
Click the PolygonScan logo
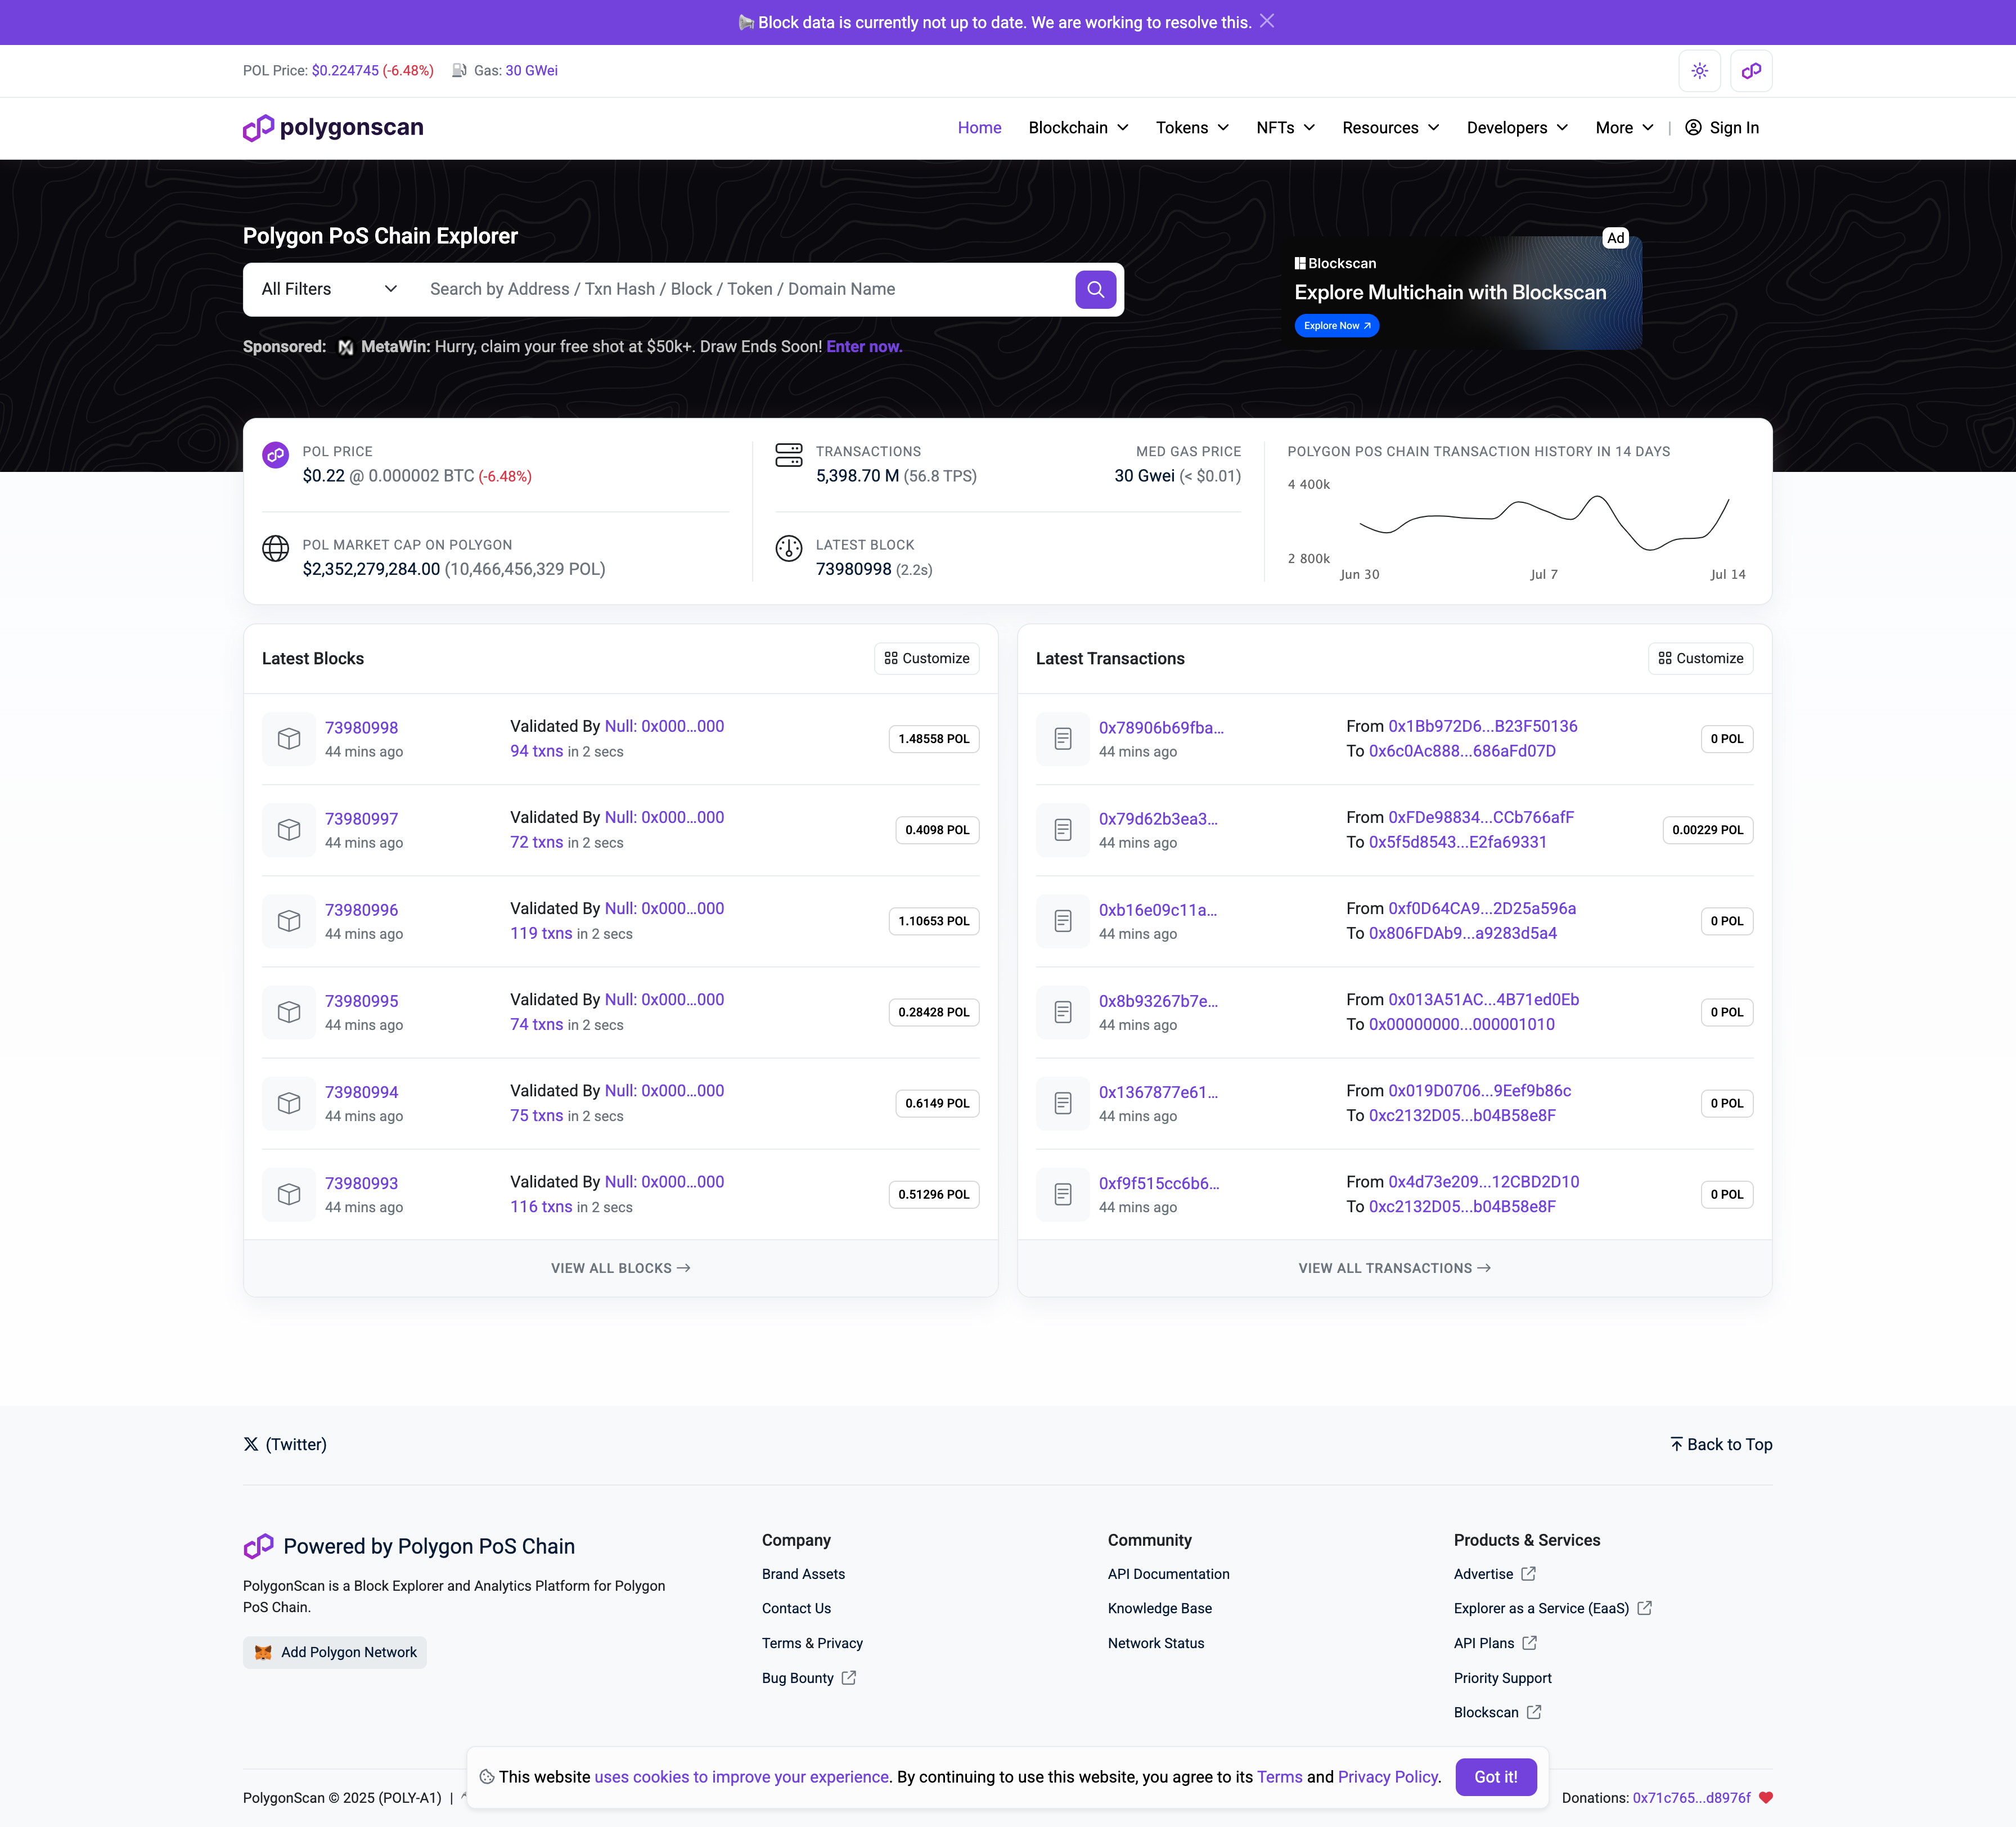pos(332,128)
